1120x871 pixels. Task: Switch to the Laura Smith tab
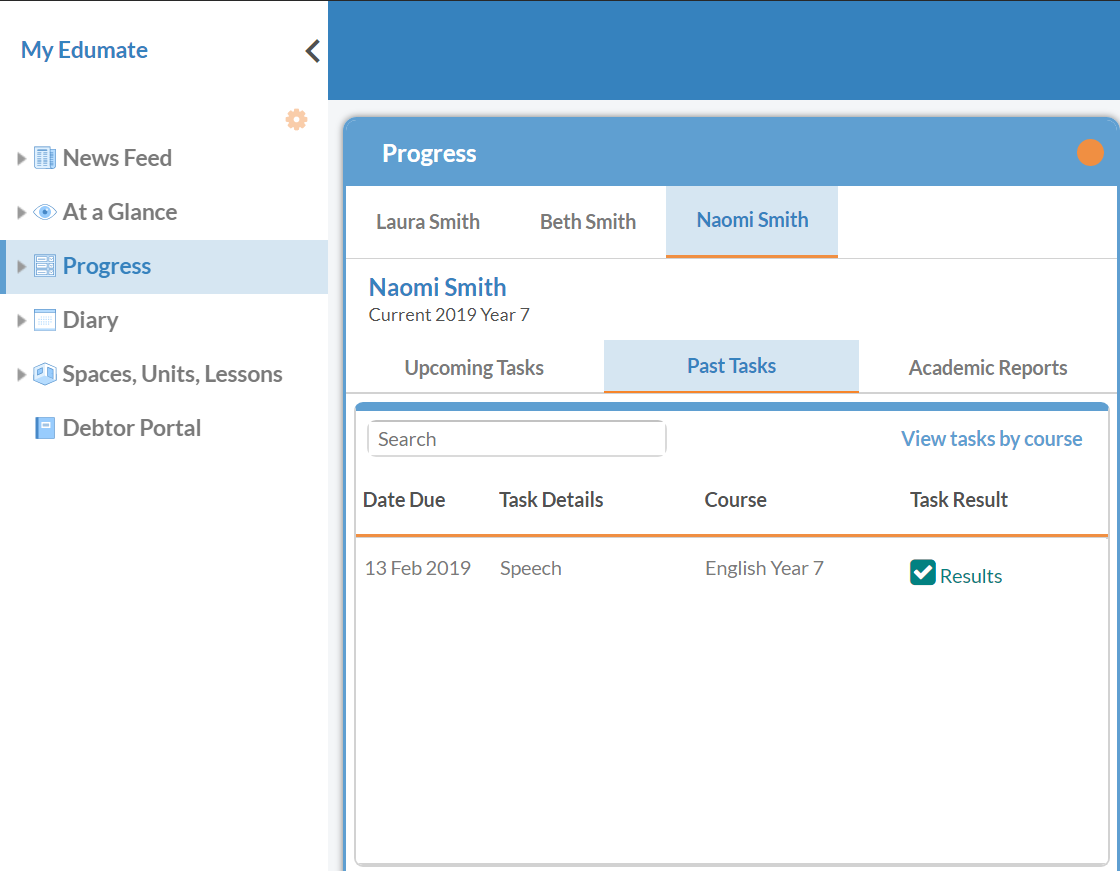(x=427, y=222)
